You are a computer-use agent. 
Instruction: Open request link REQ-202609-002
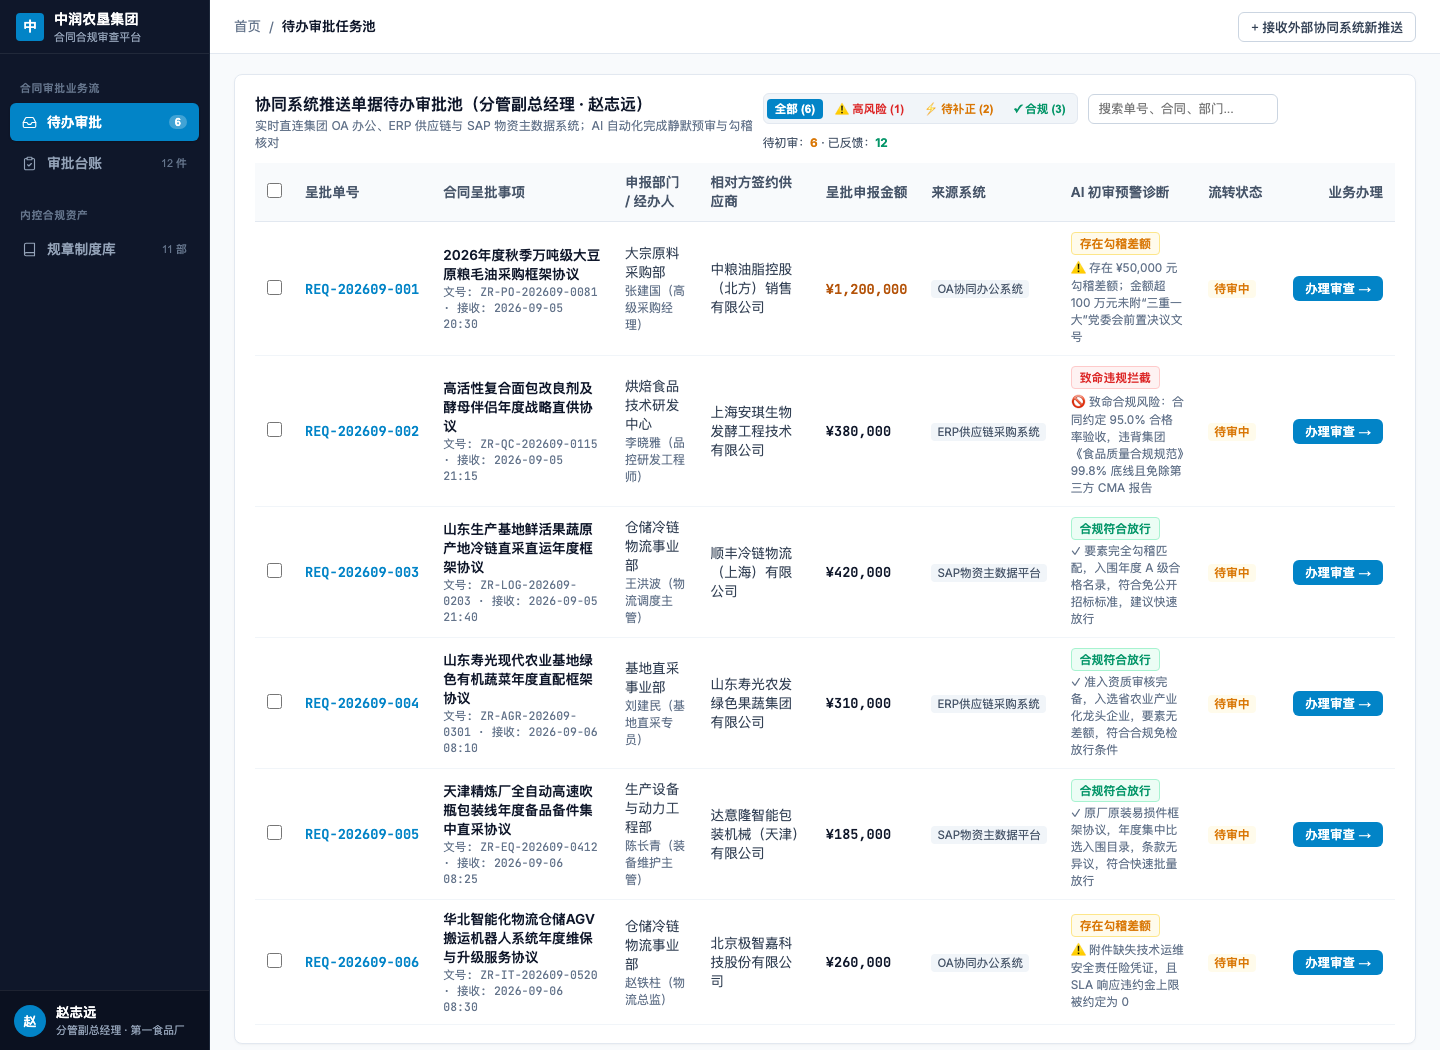click(x=362, y=431)
